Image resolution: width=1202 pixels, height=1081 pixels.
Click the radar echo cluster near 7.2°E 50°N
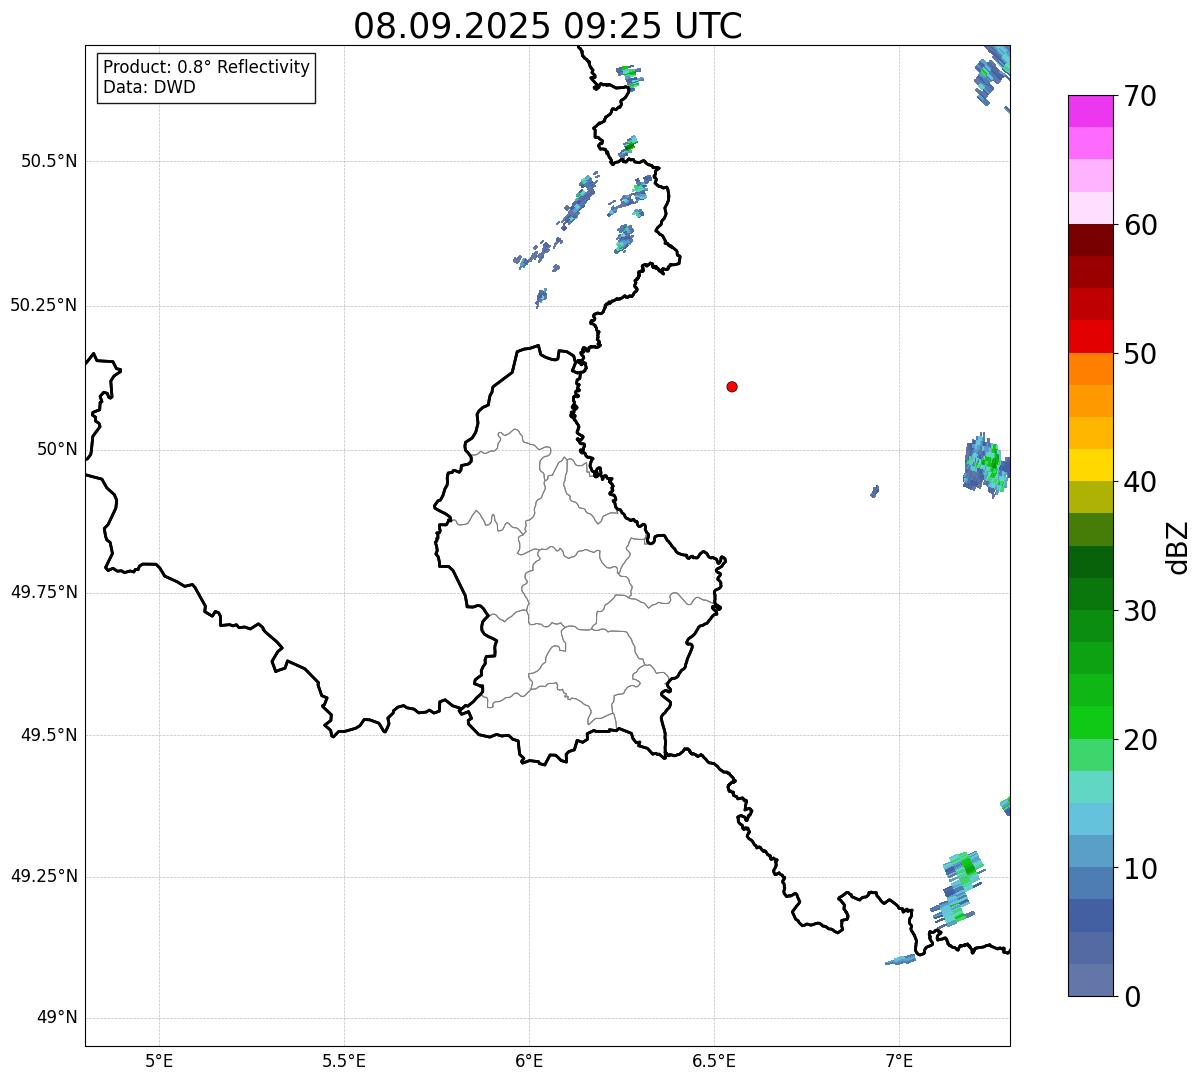point(987,465)
